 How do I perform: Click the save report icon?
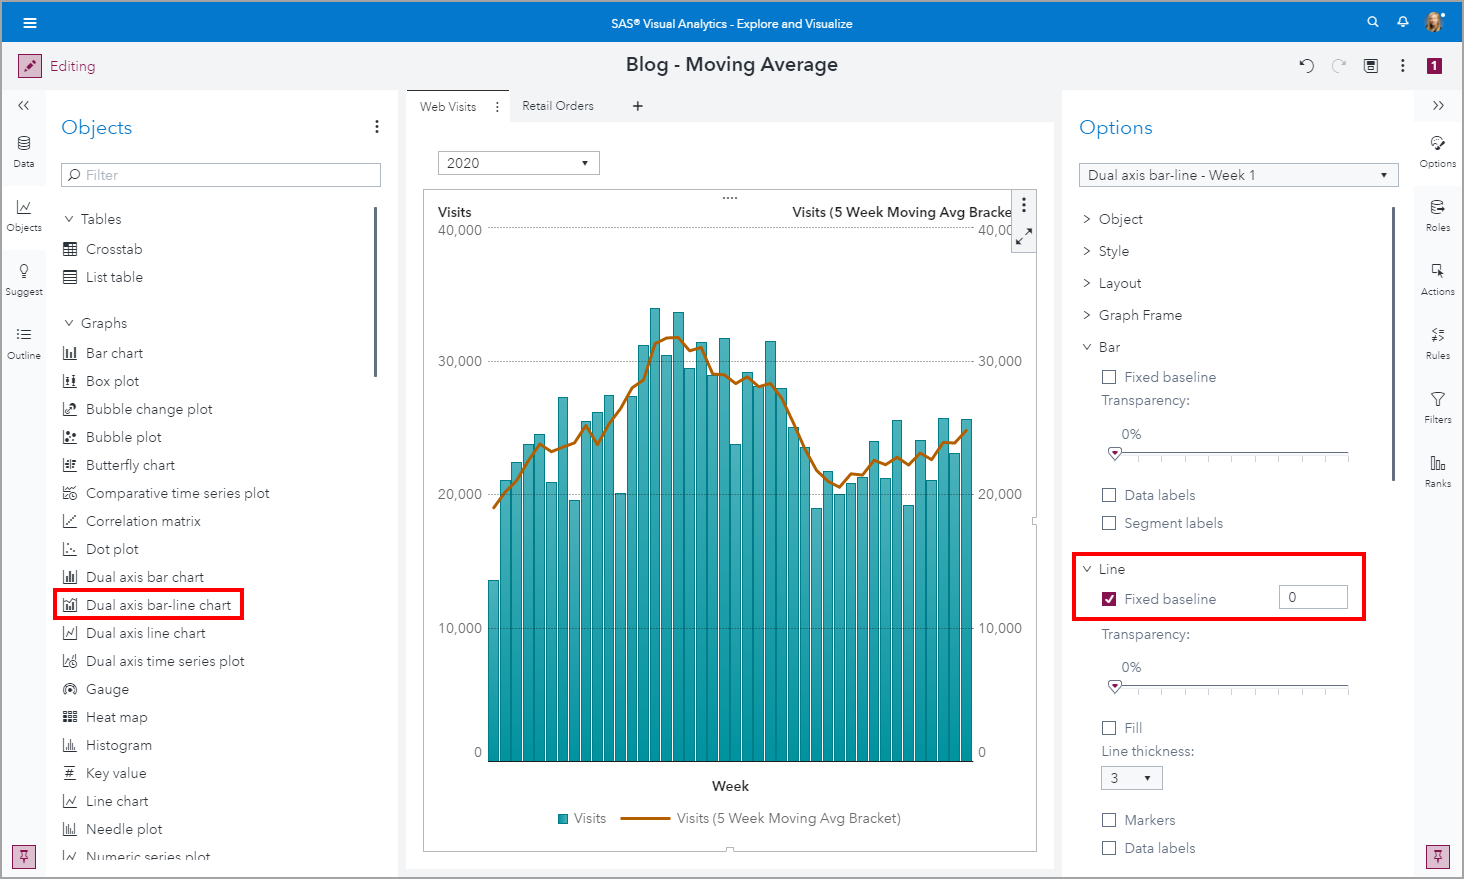1371,66
